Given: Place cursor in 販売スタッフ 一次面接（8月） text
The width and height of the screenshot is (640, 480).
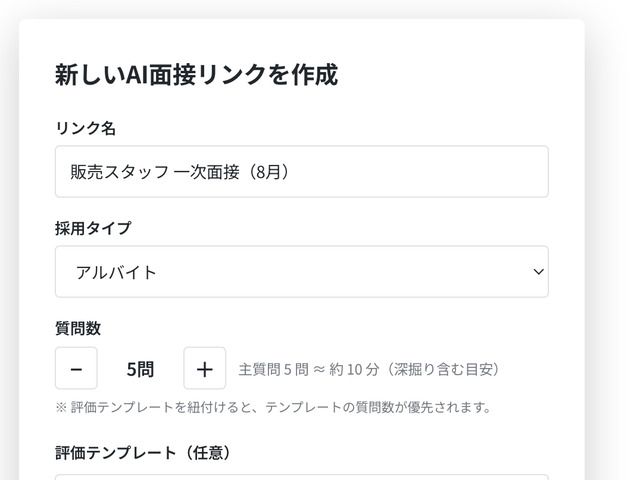Looking at the screenshot, I should click(x=180, y=172).
